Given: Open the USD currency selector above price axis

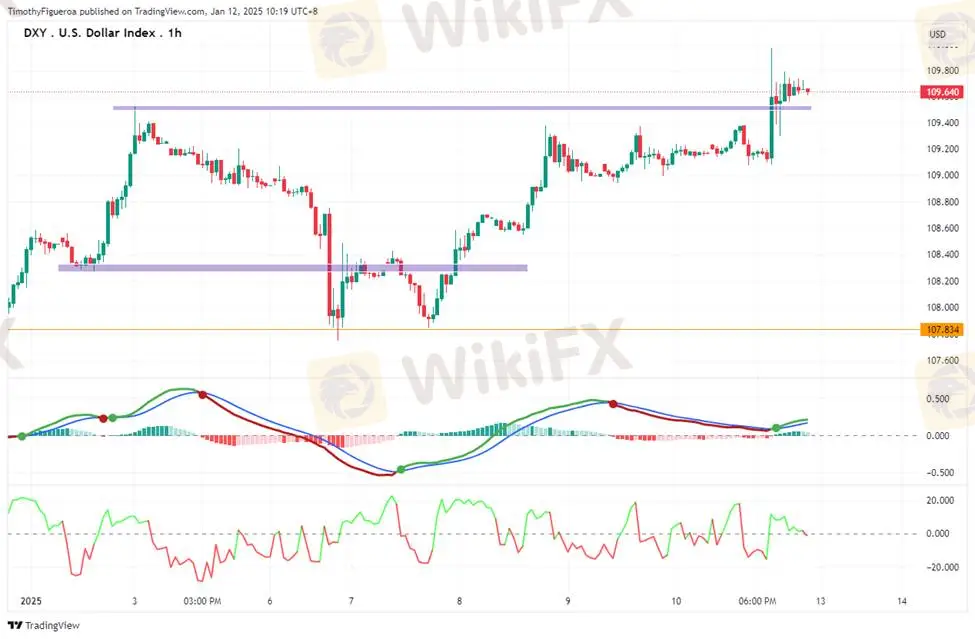Looking at the screenshot, I should tap(937, 34).
